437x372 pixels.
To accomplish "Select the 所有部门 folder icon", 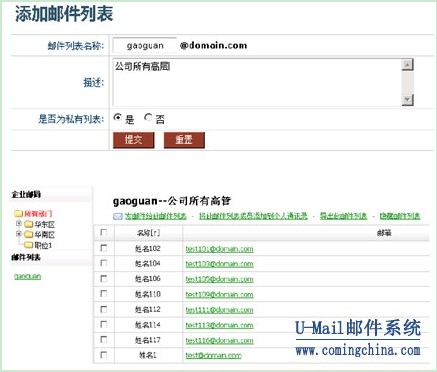I will pos(19,213).
